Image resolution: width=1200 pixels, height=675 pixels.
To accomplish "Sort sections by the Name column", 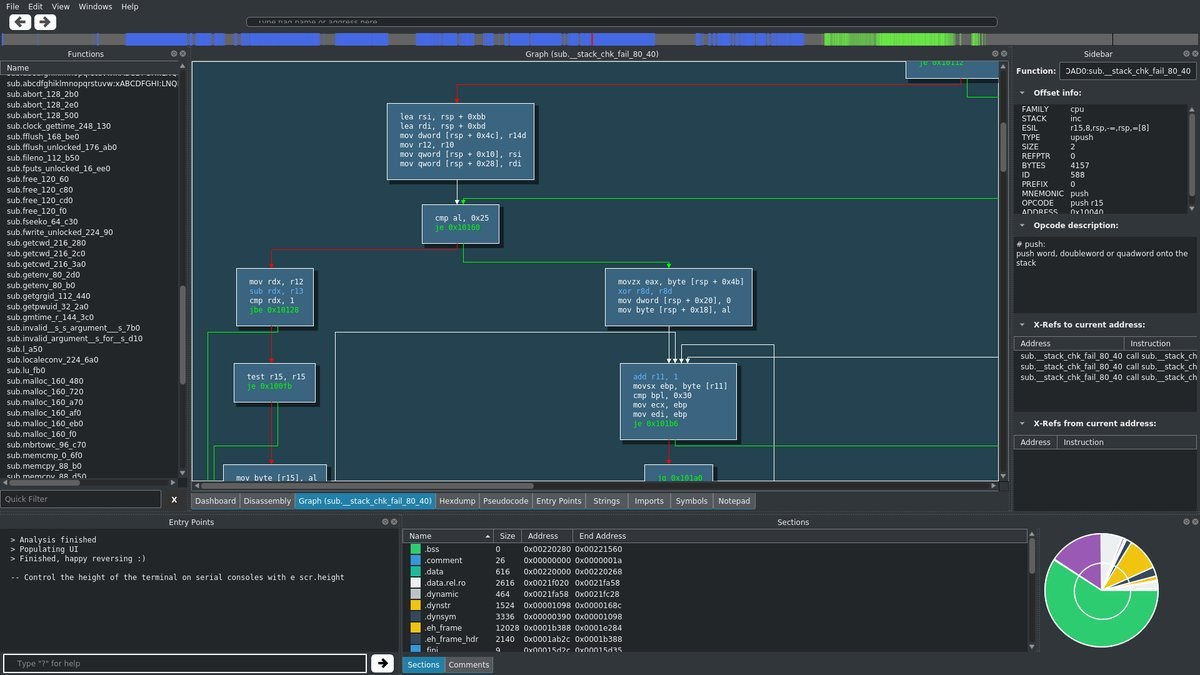I will tap(448, 536).
